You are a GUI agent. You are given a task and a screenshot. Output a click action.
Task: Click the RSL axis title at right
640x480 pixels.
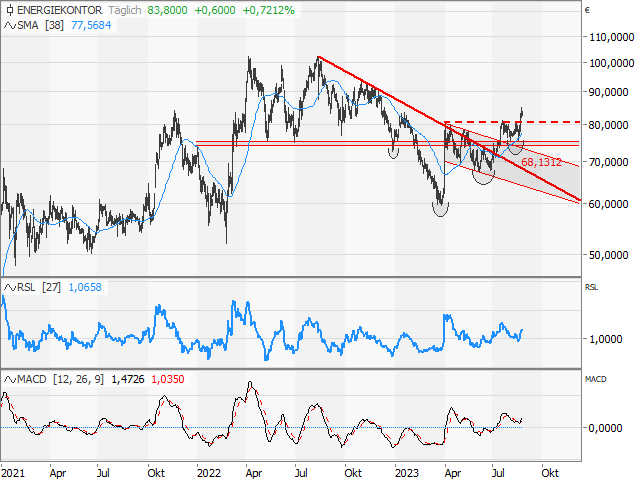click(x=591, y=287)
